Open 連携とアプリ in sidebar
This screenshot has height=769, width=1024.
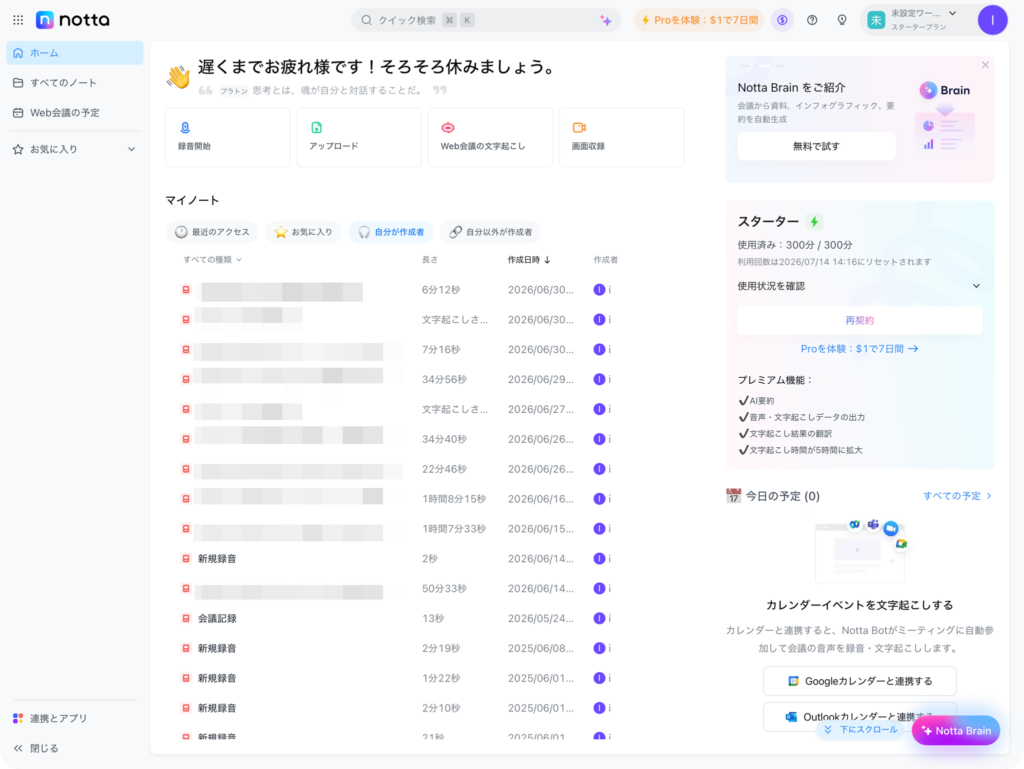[75, 718]
